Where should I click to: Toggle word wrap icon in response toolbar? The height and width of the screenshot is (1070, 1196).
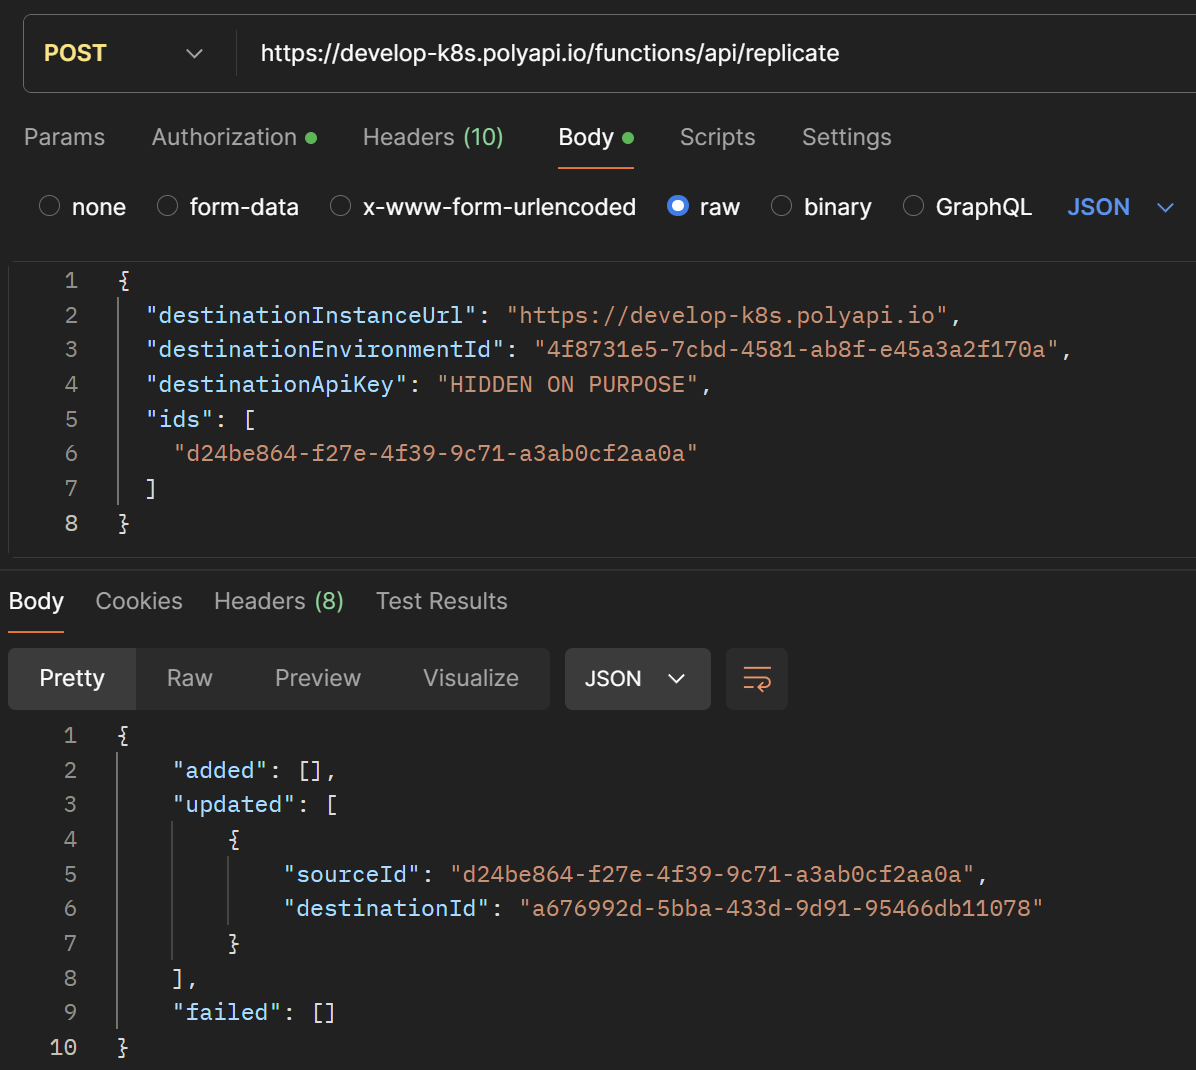(x=757, y=678)
